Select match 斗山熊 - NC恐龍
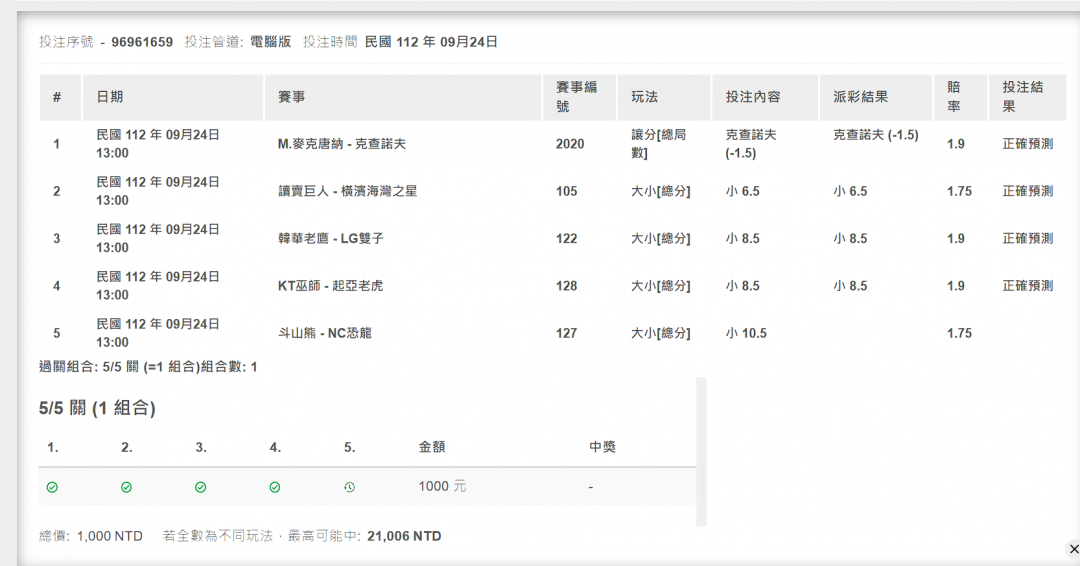This screenshot has height=566, width=1080. (x=324, y=333)
